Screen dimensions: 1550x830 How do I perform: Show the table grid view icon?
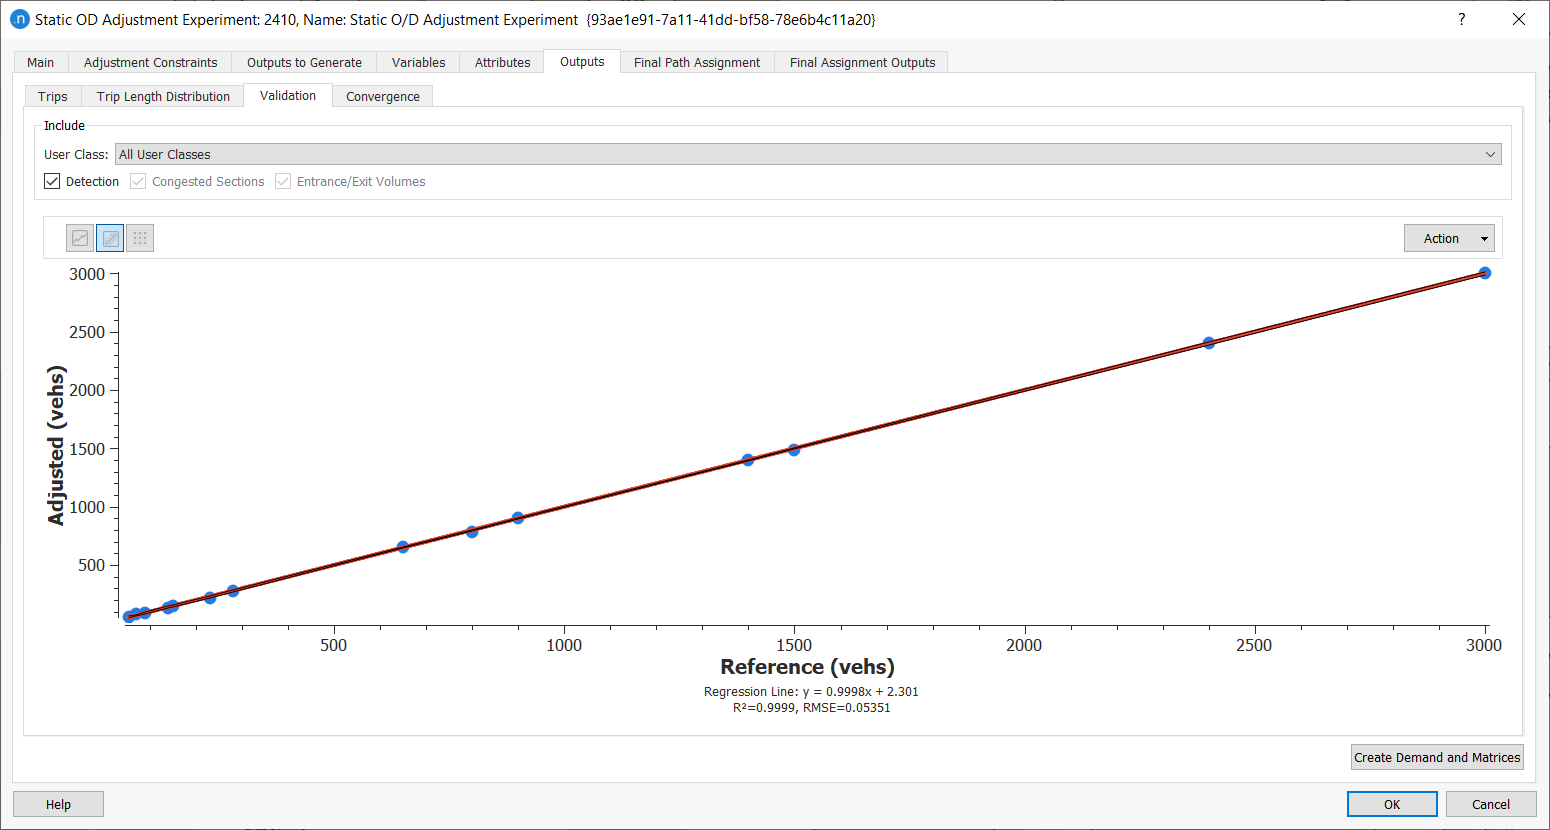coord(140,238)
